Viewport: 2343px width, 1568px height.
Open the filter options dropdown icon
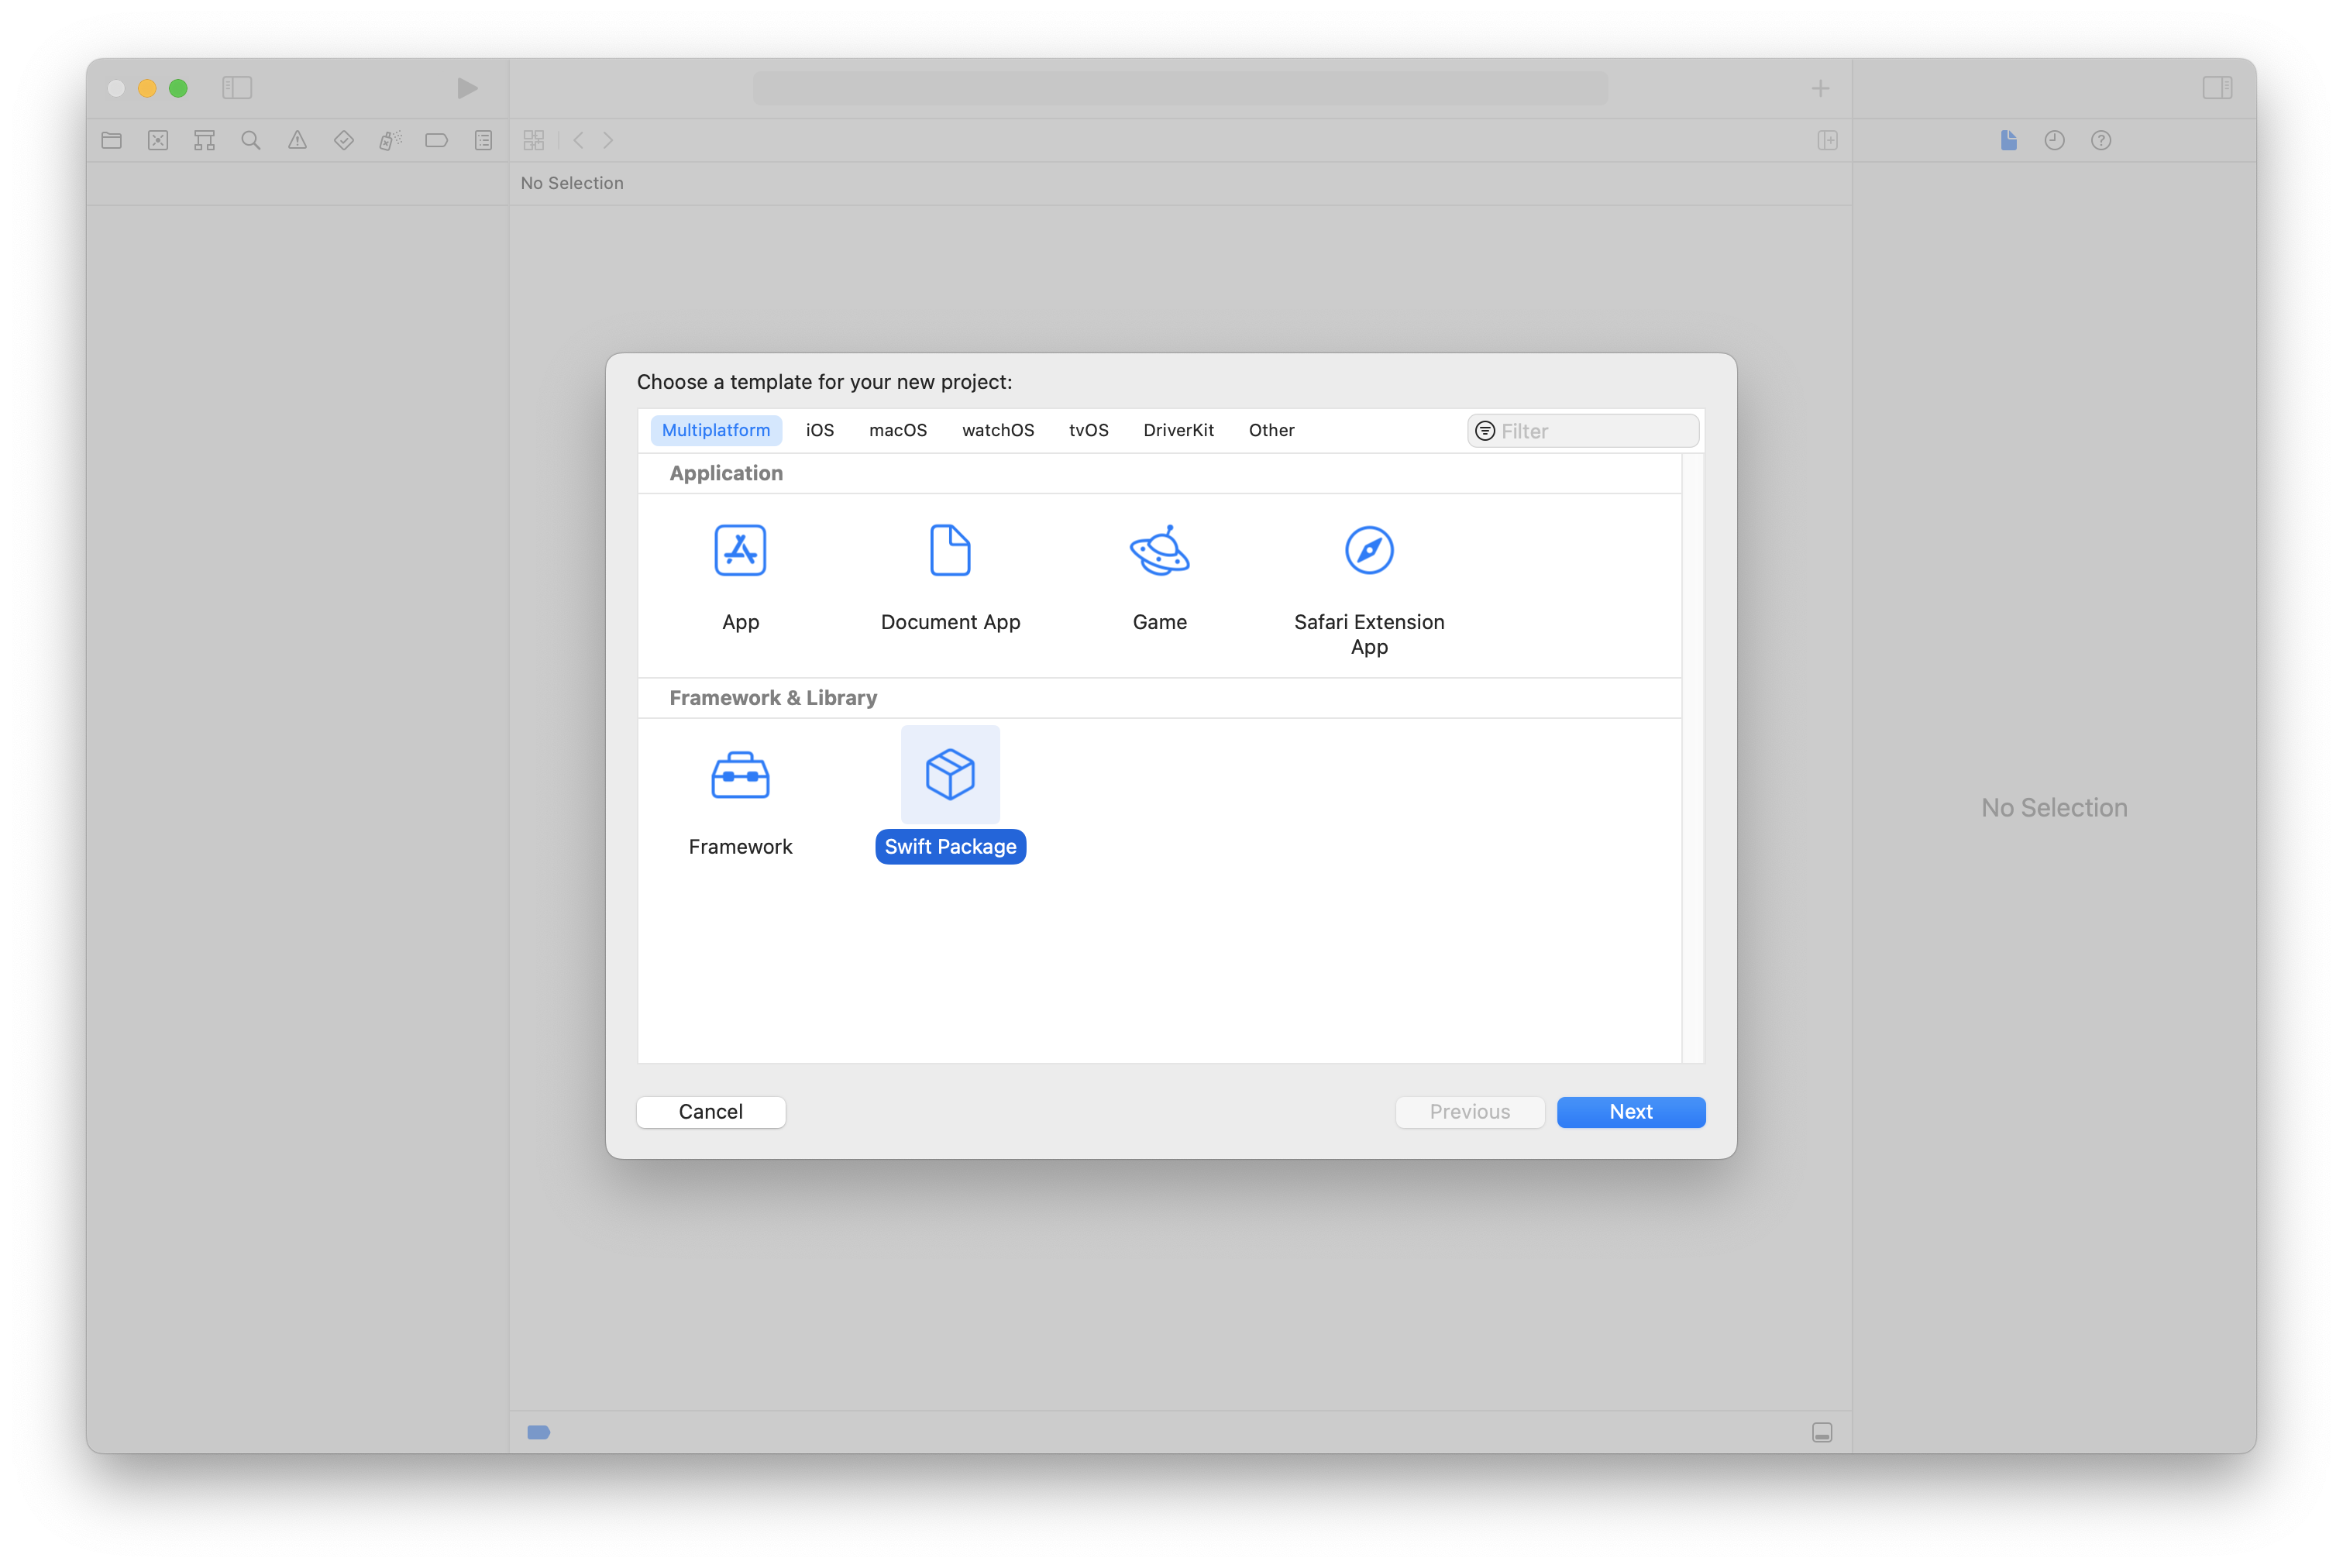(x=1485, y=431)
